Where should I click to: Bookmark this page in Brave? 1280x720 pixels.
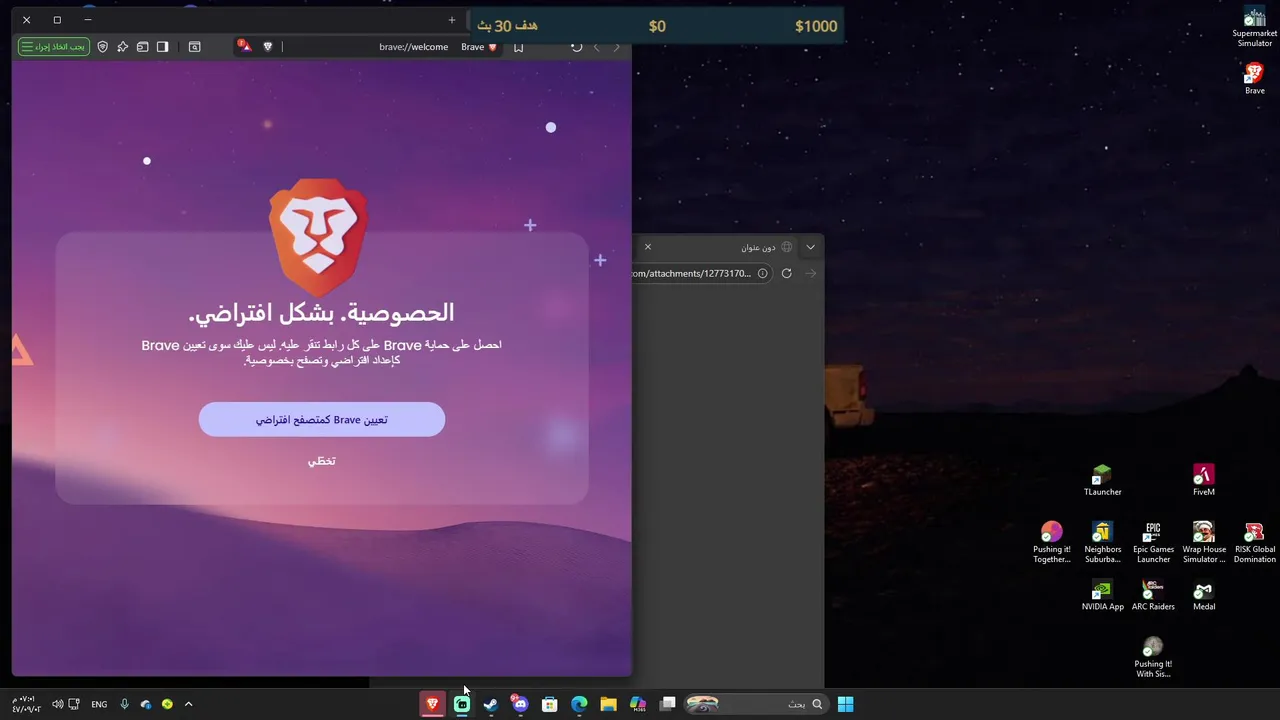click(518, 47)
